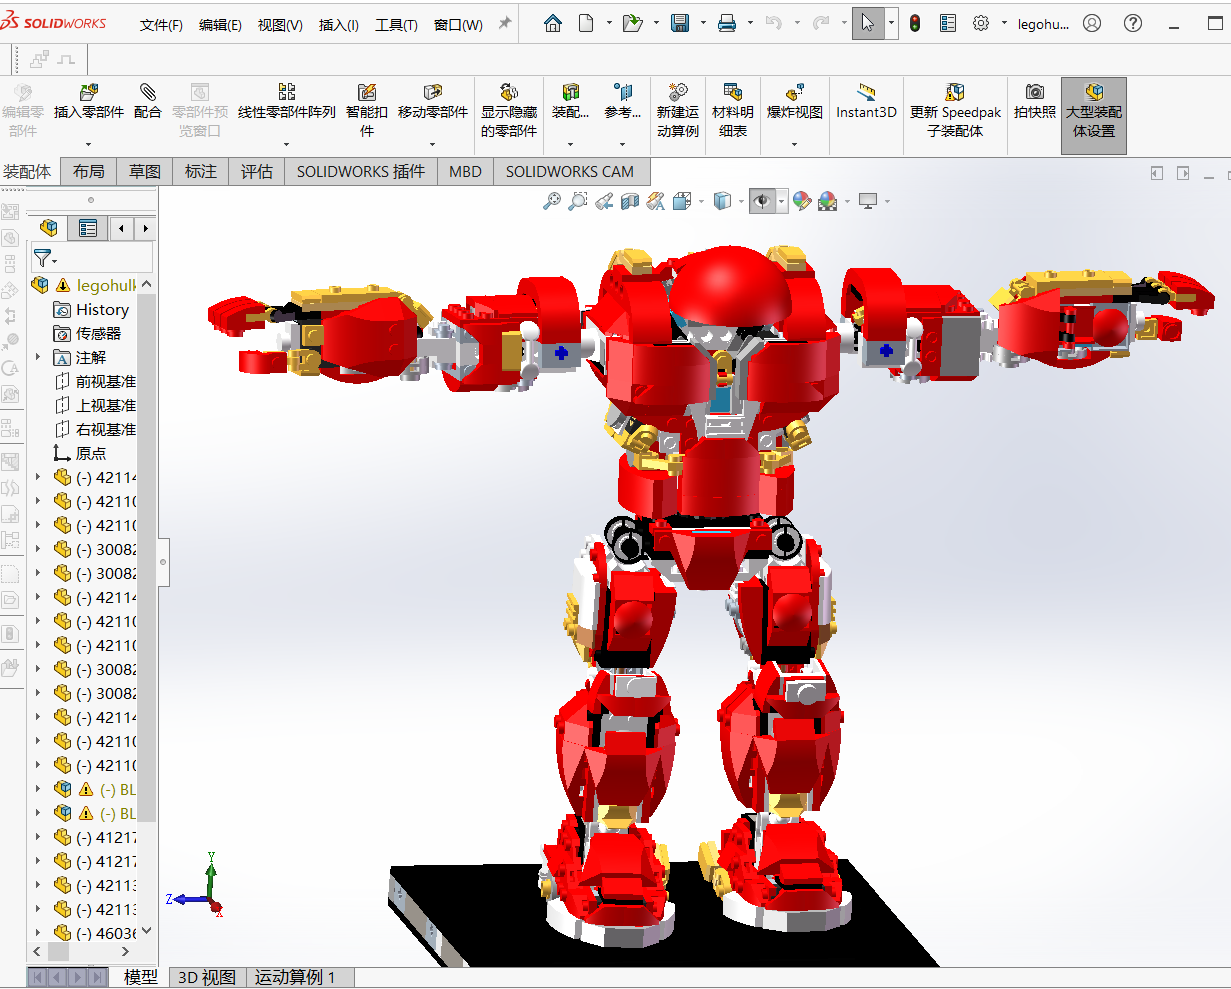Viewport: 1231px width, 989px height.
Task: Switch to PropertyManager tab icon
Action: point(88,228)
